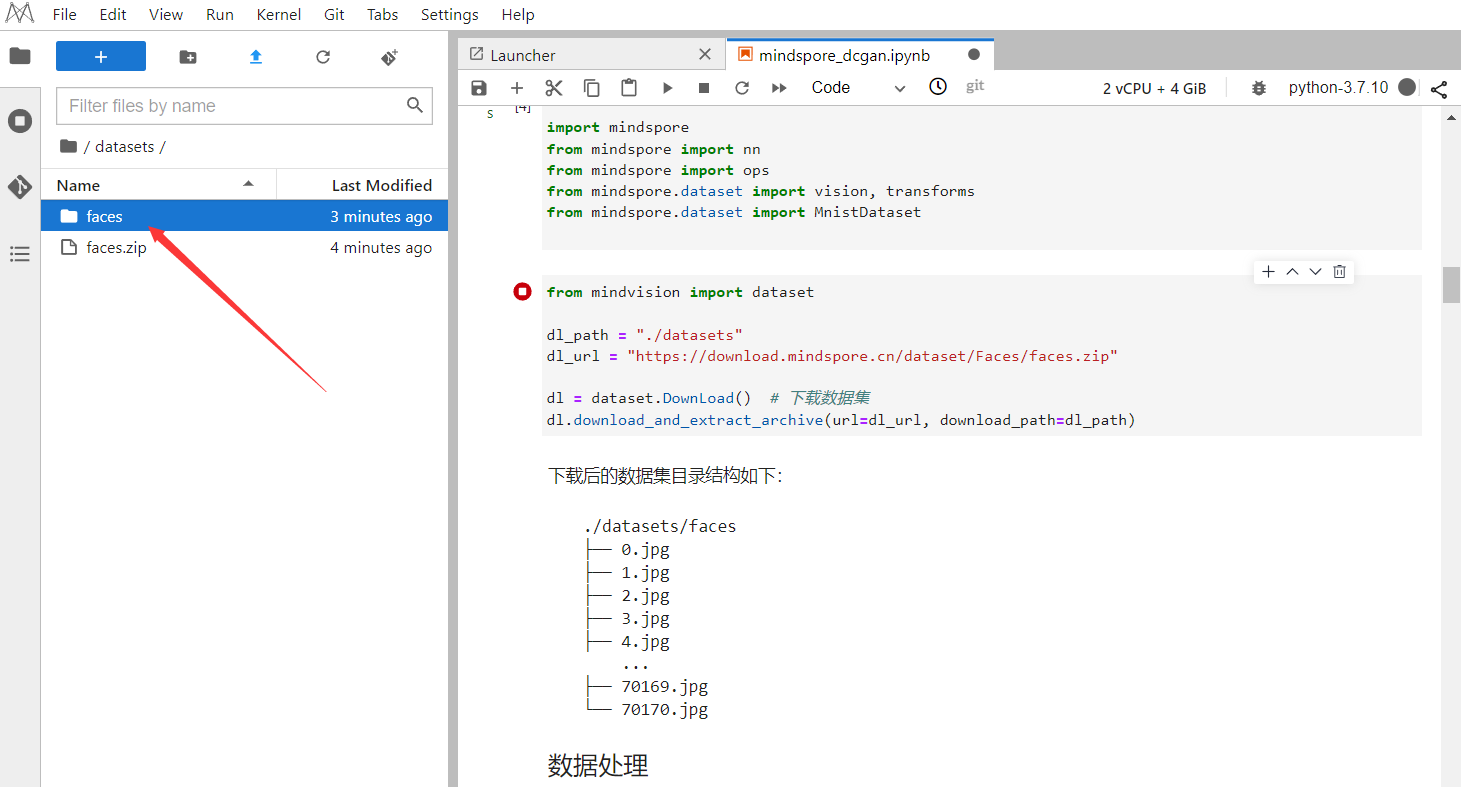Close the Launcher tab
This screenshot has height=787, width=1461.
coord(705,55)
